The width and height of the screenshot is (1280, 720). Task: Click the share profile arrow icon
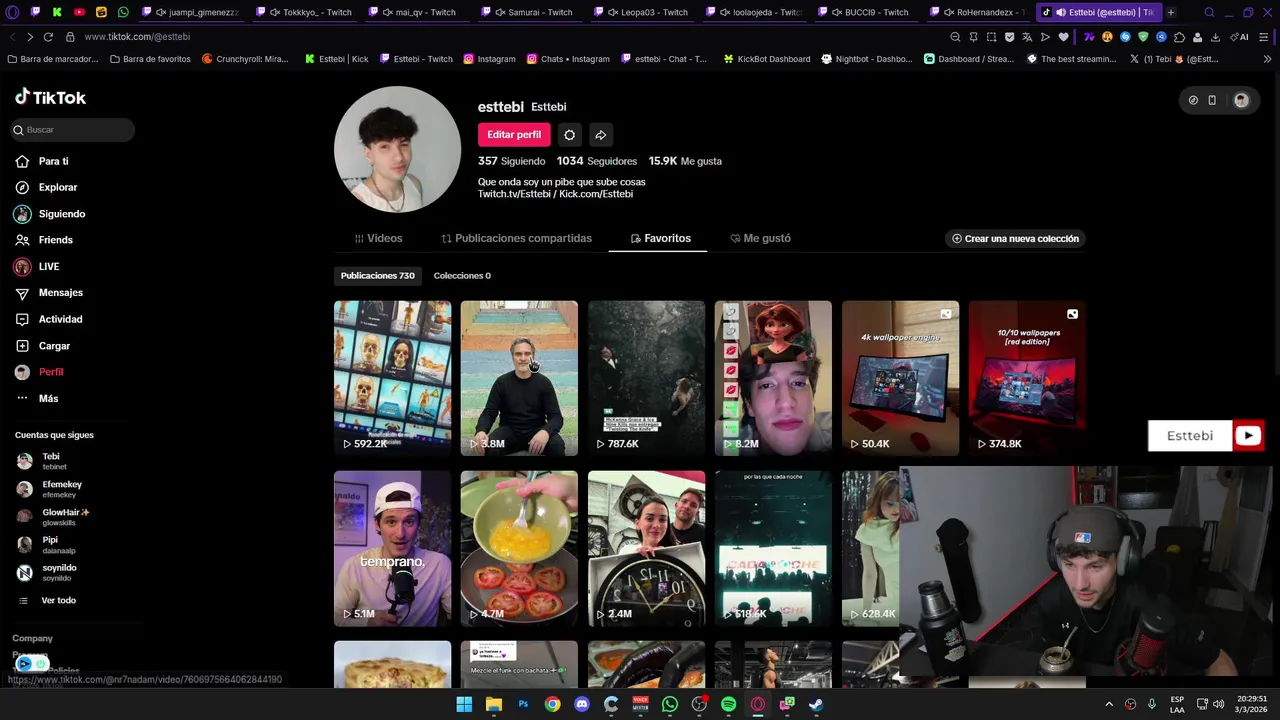(601, 135)
